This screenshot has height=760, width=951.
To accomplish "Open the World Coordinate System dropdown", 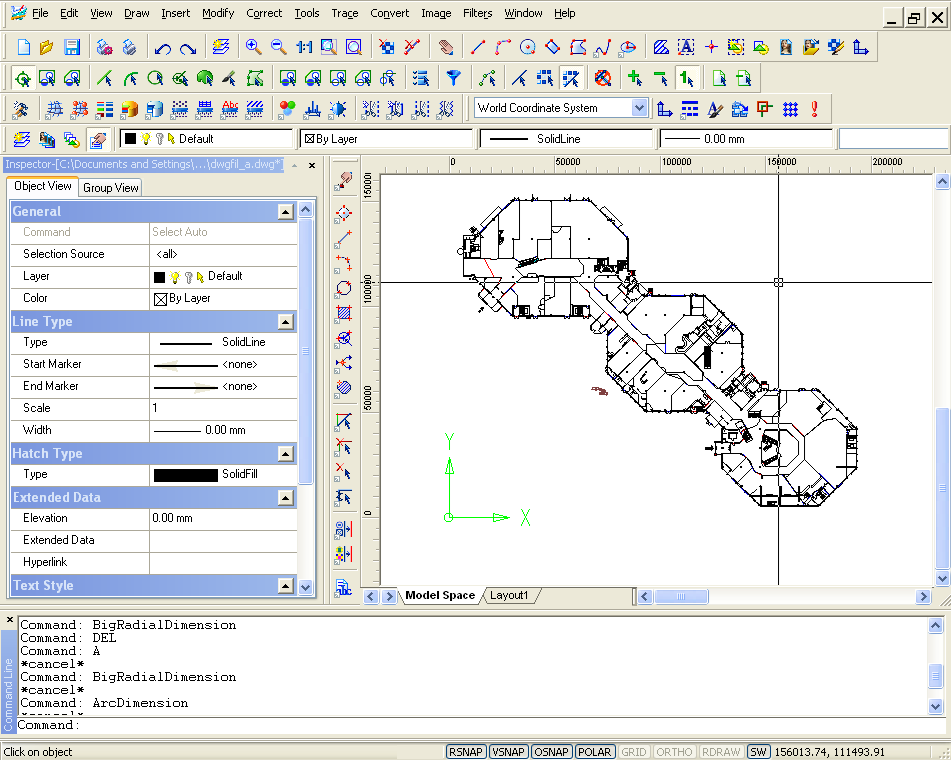I will [x=638, y=108].
